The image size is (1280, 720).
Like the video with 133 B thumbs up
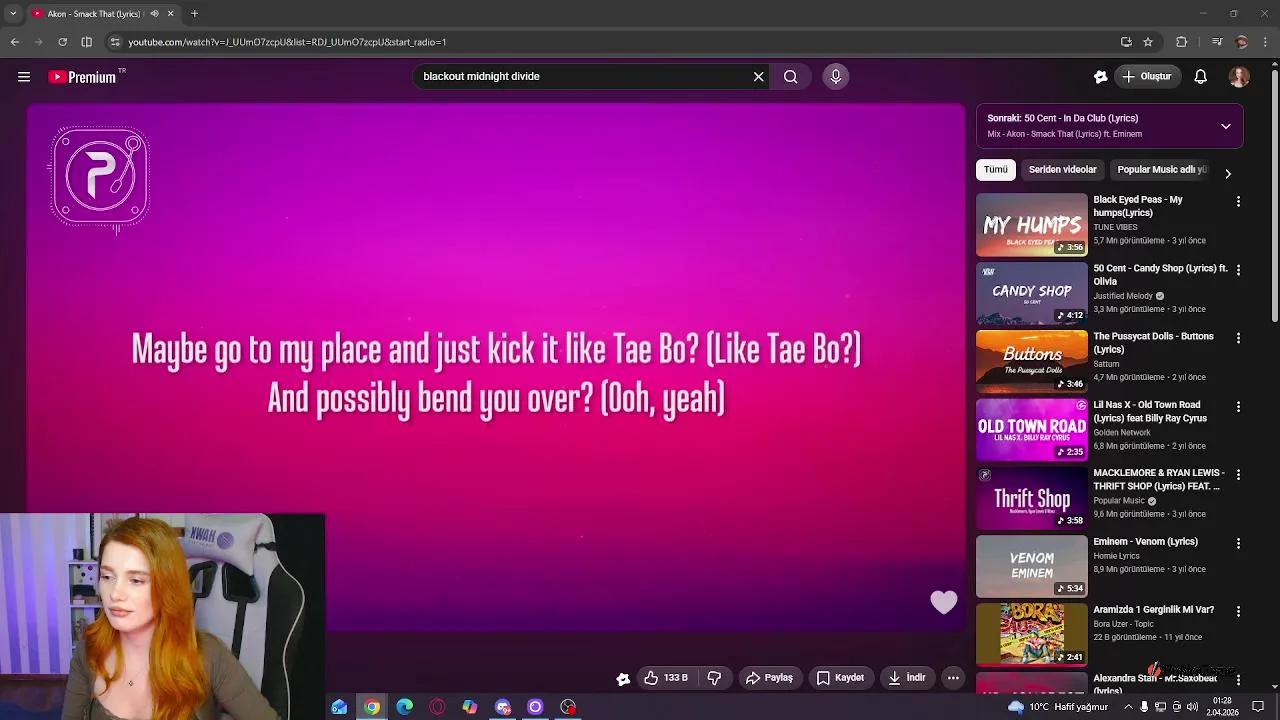tap(666, 678)
